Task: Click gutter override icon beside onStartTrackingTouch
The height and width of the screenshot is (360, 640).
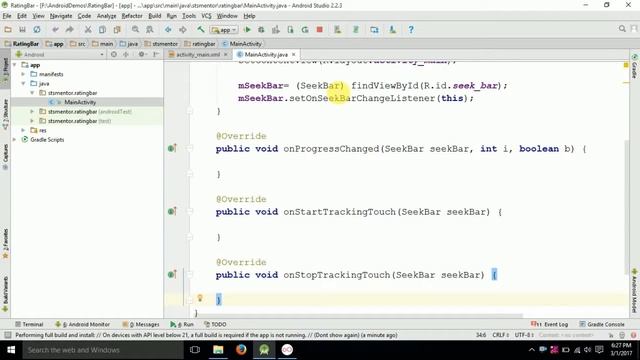Action: click(x=172, y=211)
